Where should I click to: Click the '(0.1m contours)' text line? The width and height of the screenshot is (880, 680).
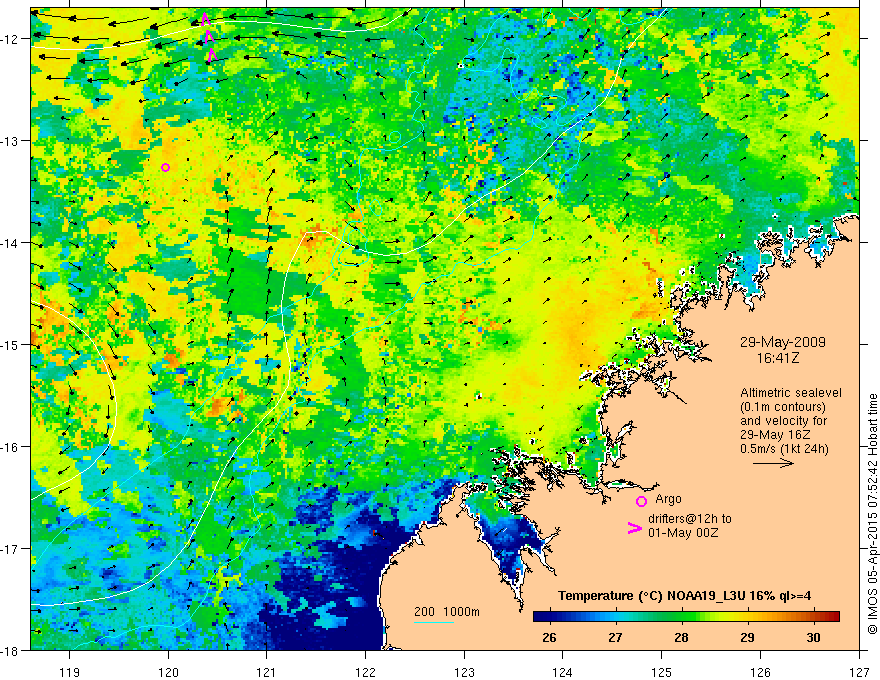(x=782, y=407)
